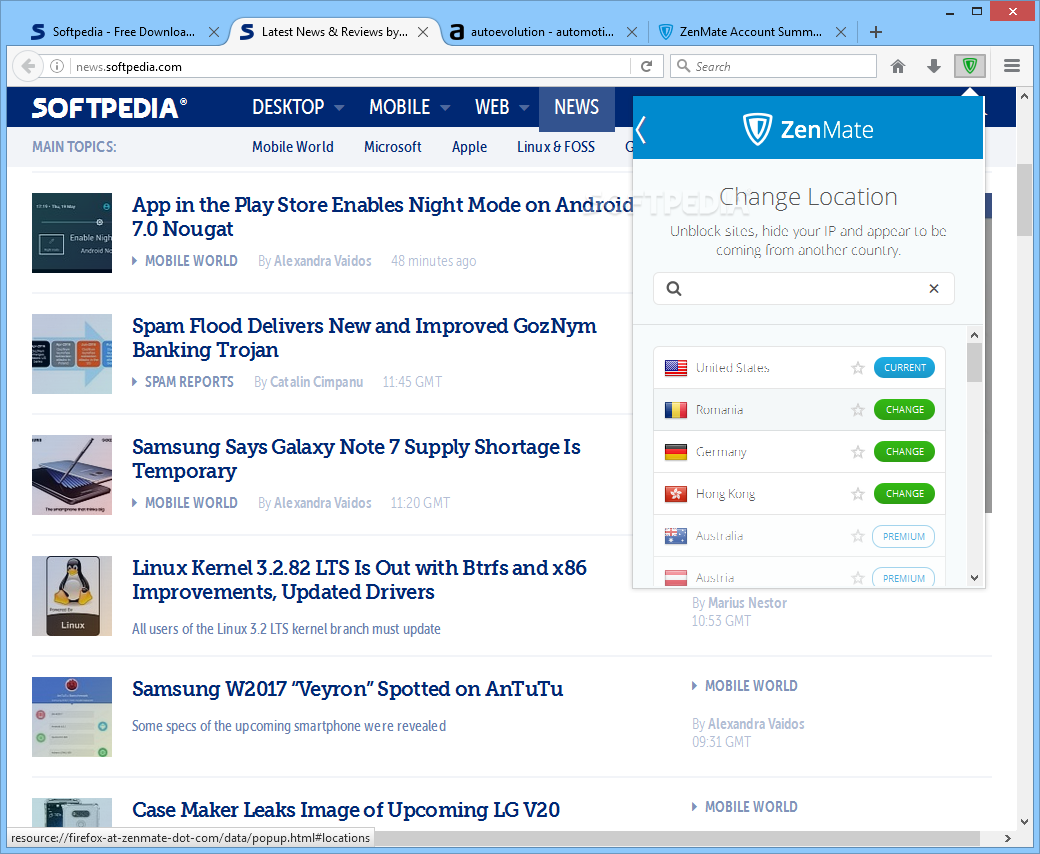1040x854 pixels.
Task: Open the Firefox downloads arrow icon
Action: pos(934,66)
